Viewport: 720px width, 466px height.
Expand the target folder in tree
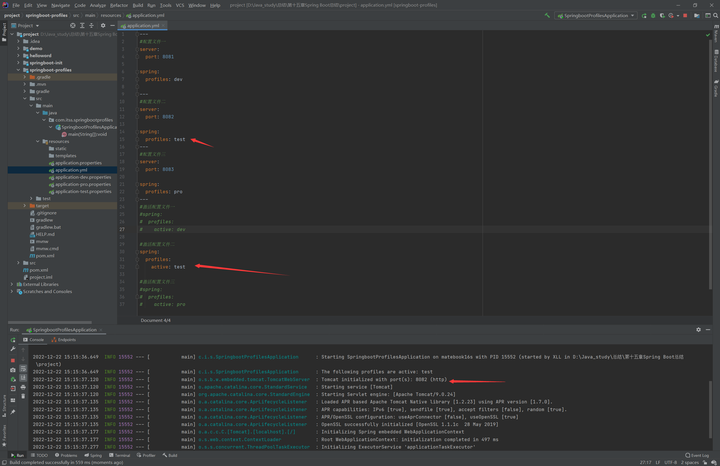click(x=25, y=206)
